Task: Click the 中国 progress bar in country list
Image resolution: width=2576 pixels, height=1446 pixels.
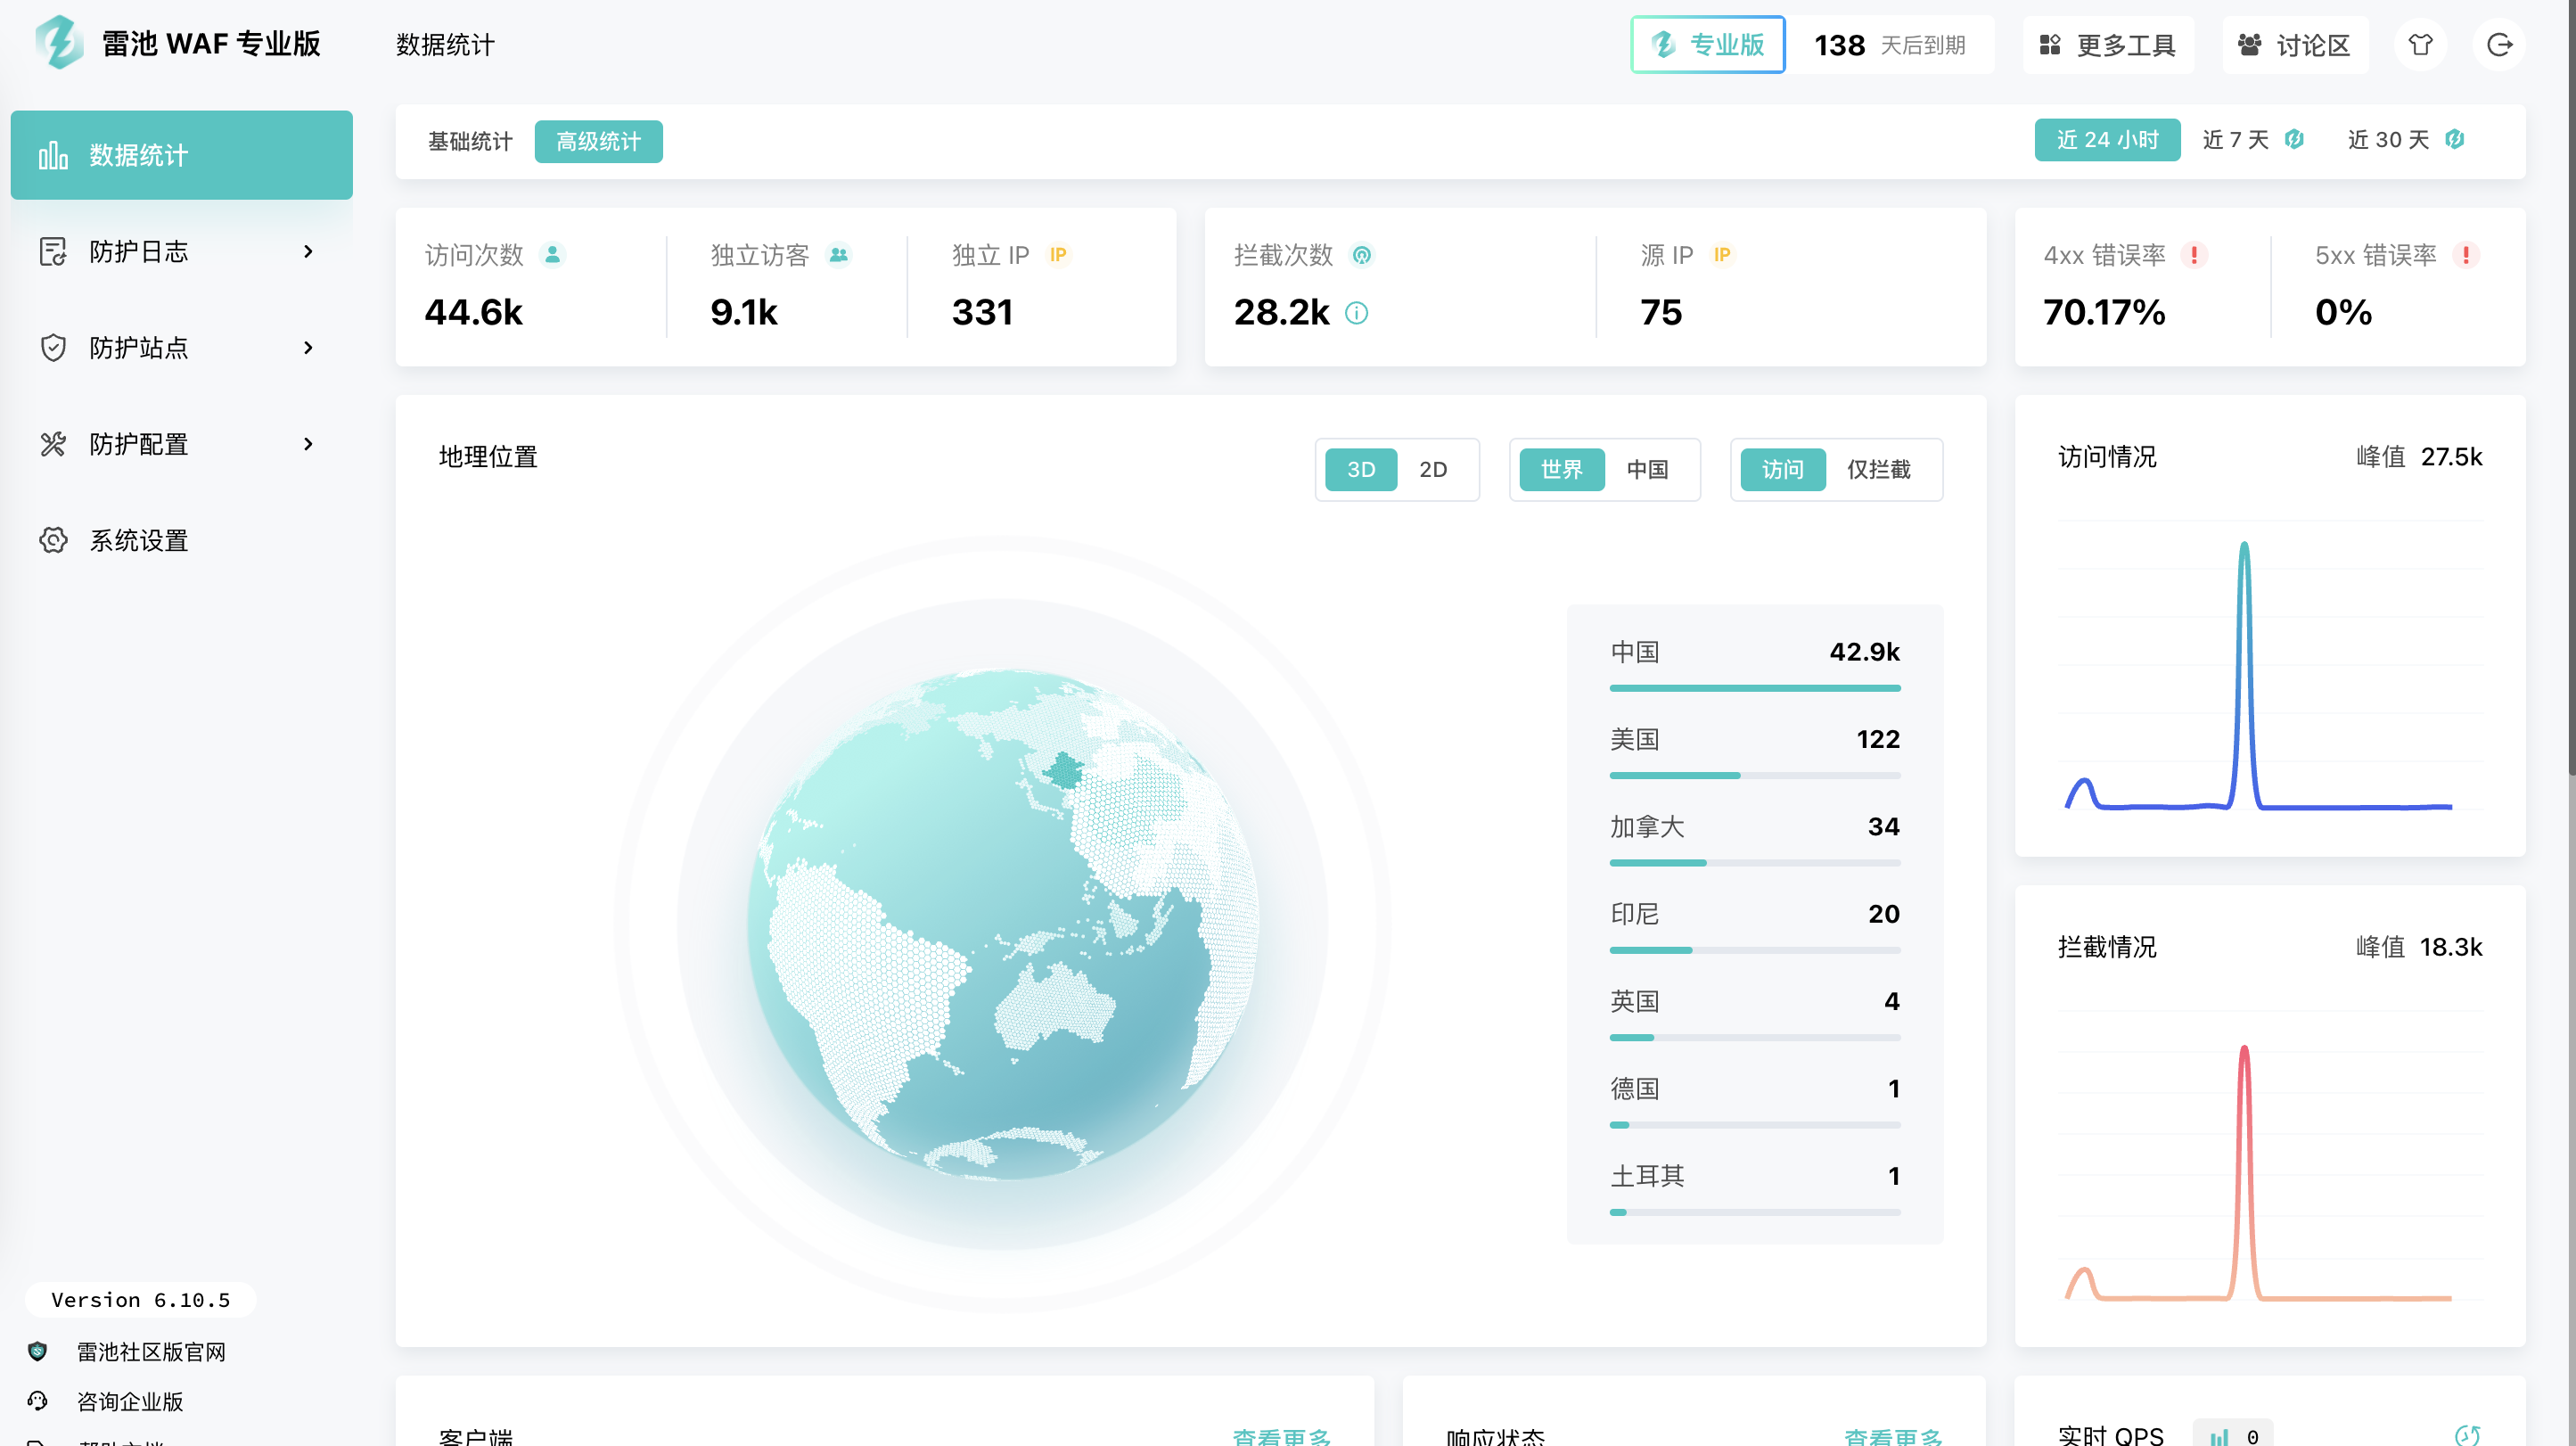Action: click(x=1754, y=688)
